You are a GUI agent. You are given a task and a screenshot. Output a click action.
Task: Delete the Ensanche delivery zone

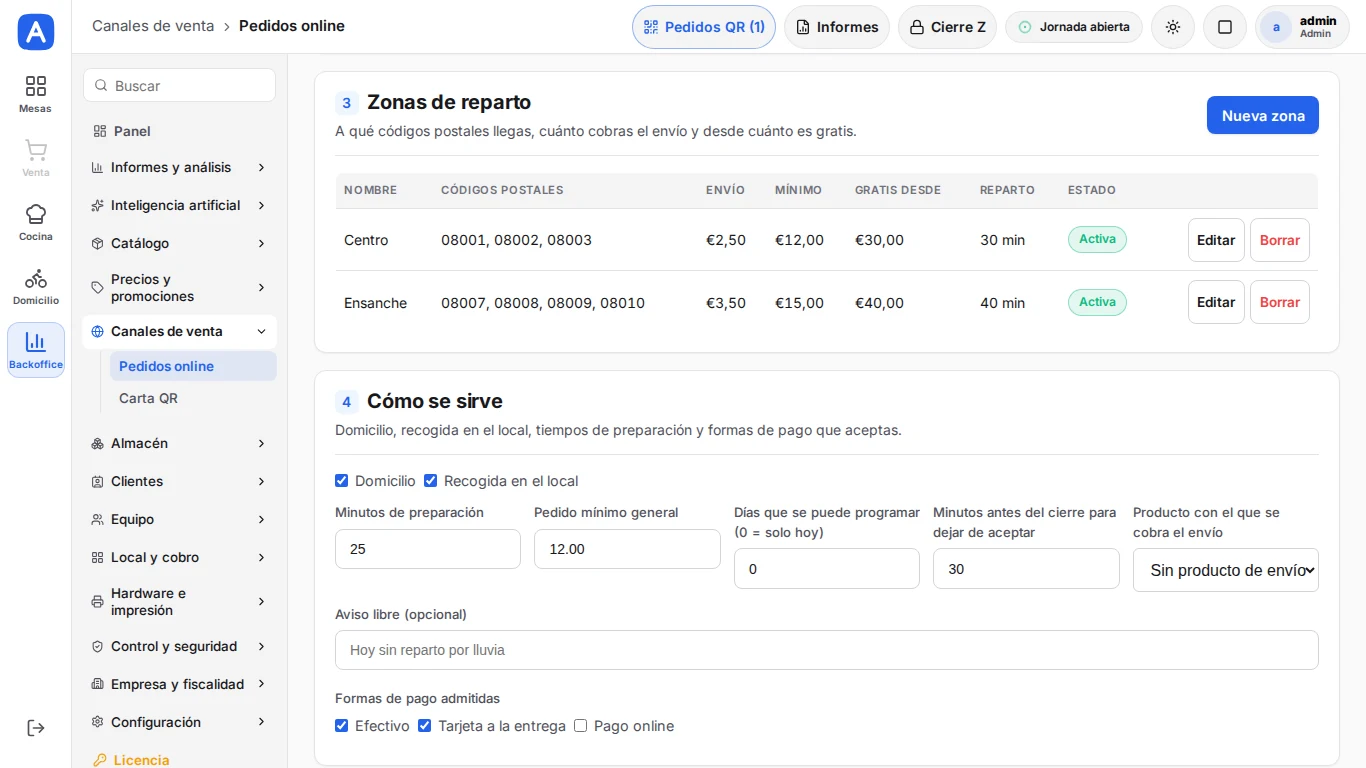tap(1280, 302)
